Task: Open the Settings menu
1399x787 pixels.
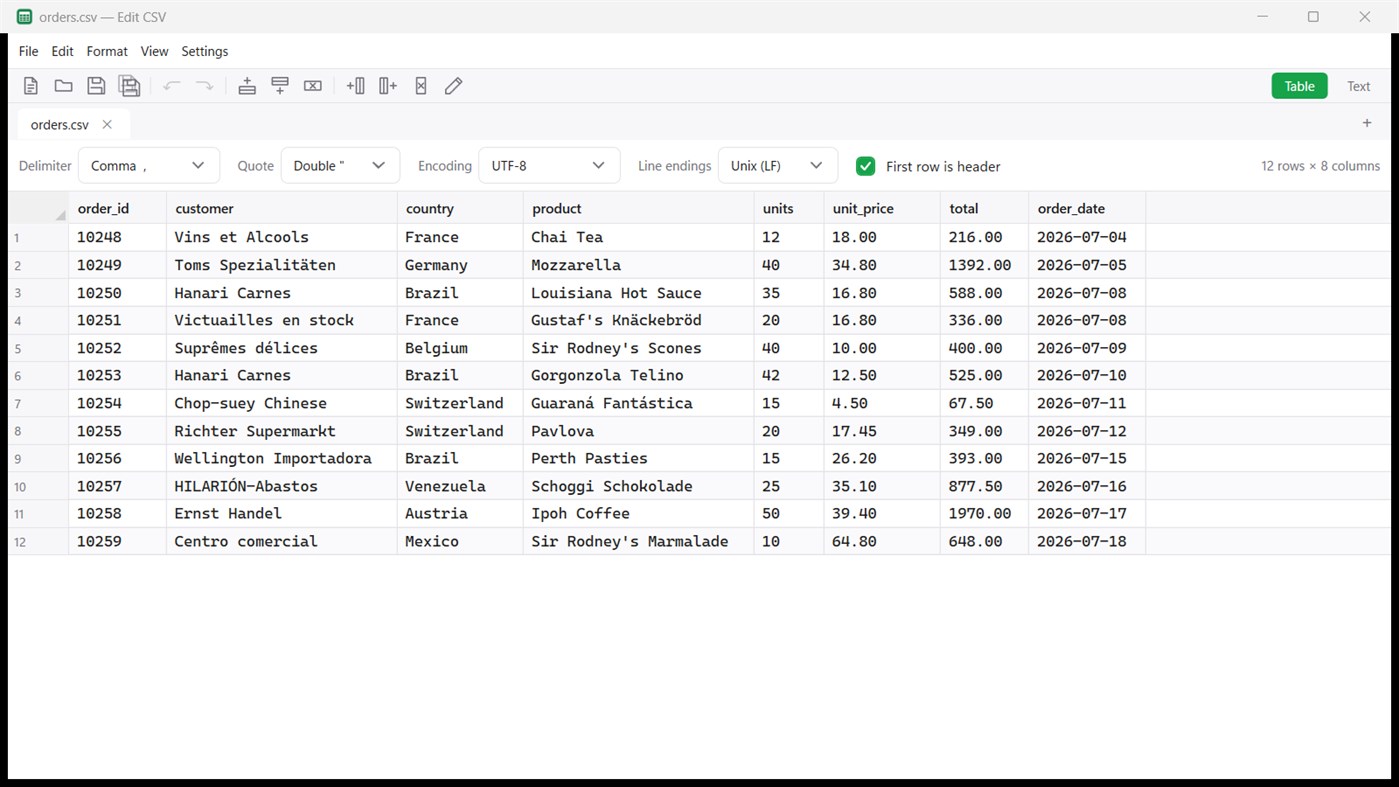Action: 204,51
